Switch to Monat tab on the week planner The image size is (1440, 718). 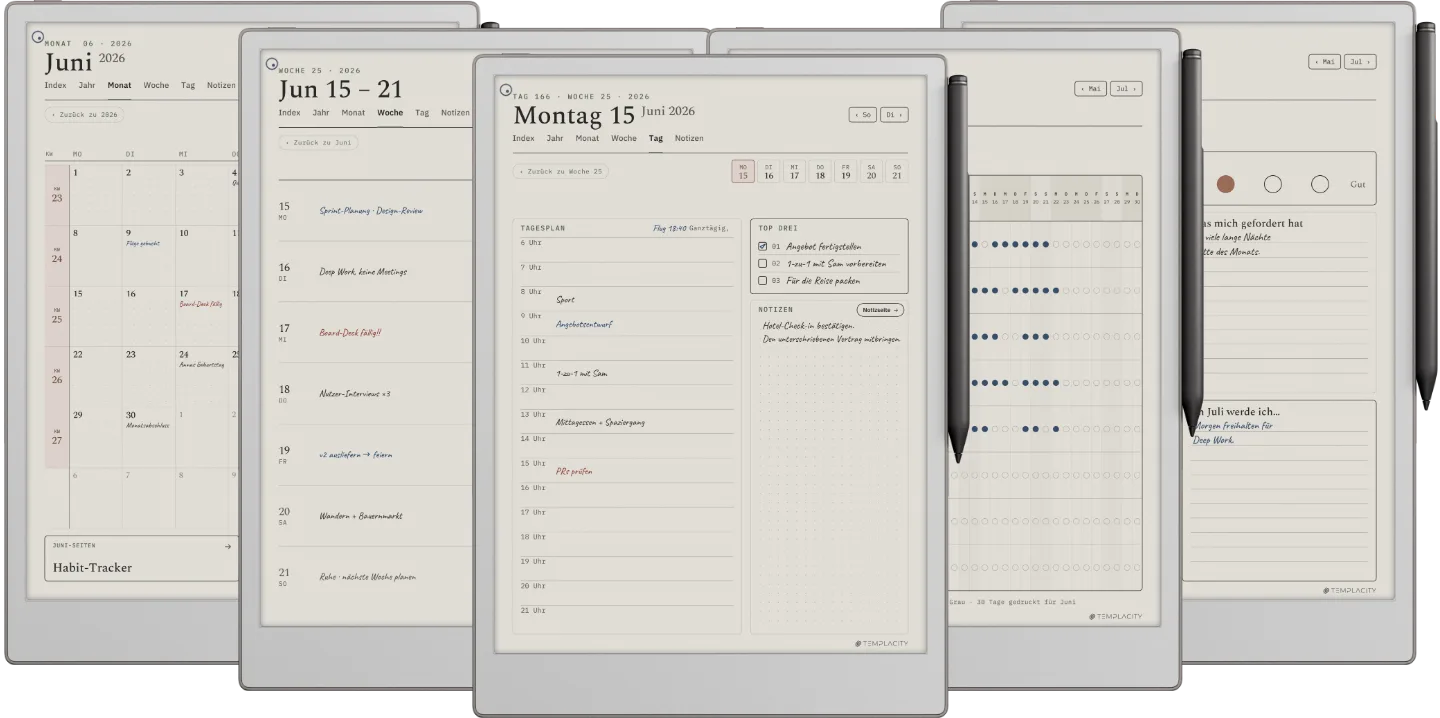click(353, 113)
